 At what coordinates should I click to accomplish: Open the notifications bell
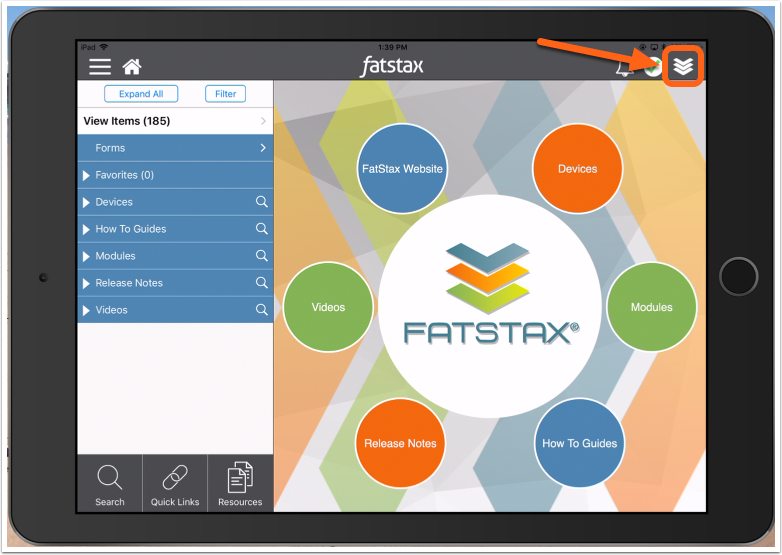(624, 68)
